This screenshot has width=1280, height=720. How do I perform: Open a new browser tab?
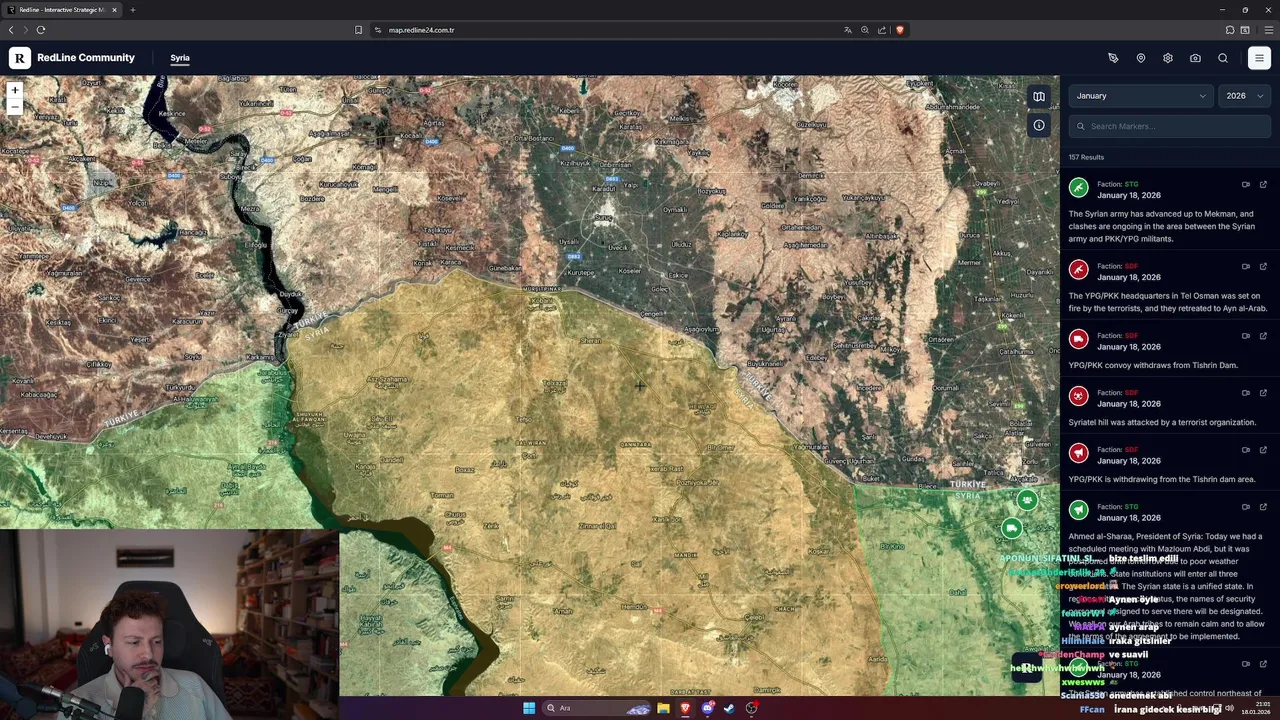pyautogui.click(x=132, y=10)
